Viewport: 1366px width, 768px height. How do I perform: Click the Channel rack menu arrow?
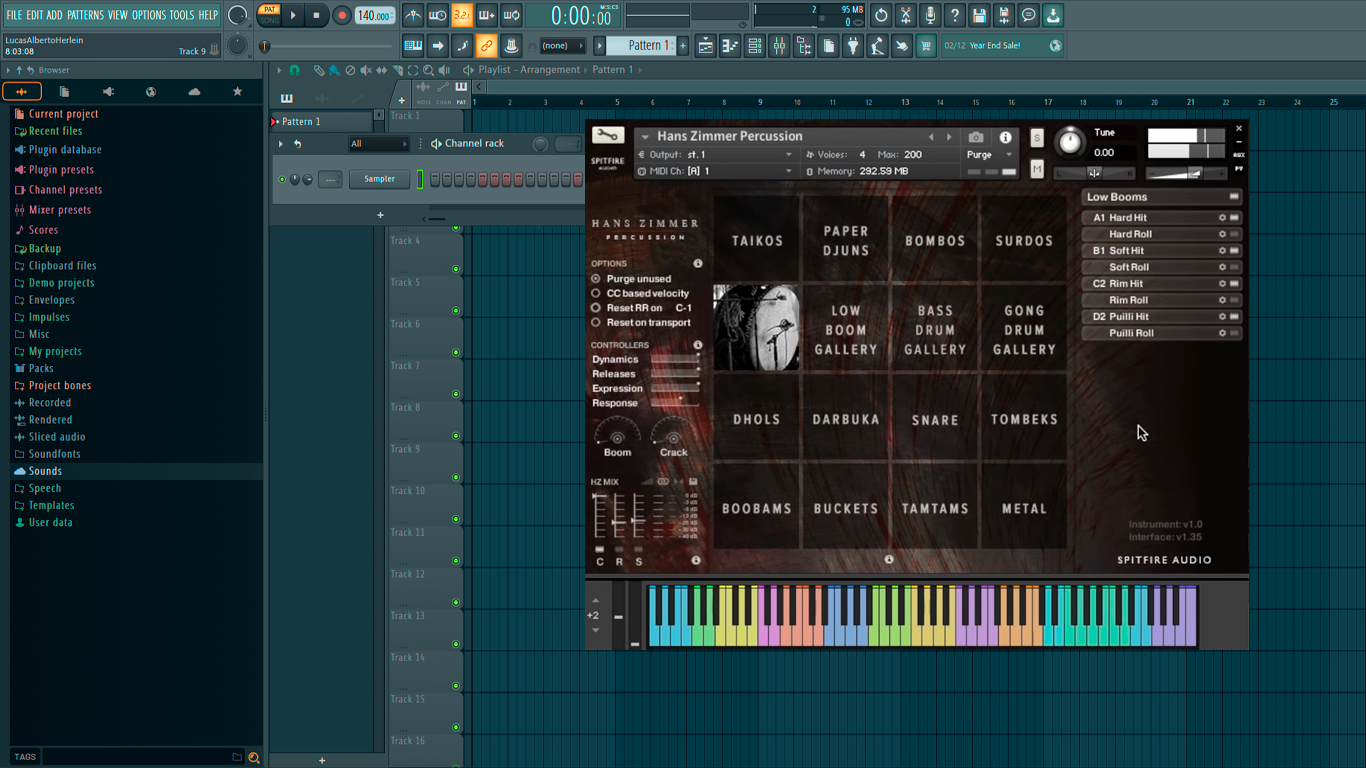point(281,144)
